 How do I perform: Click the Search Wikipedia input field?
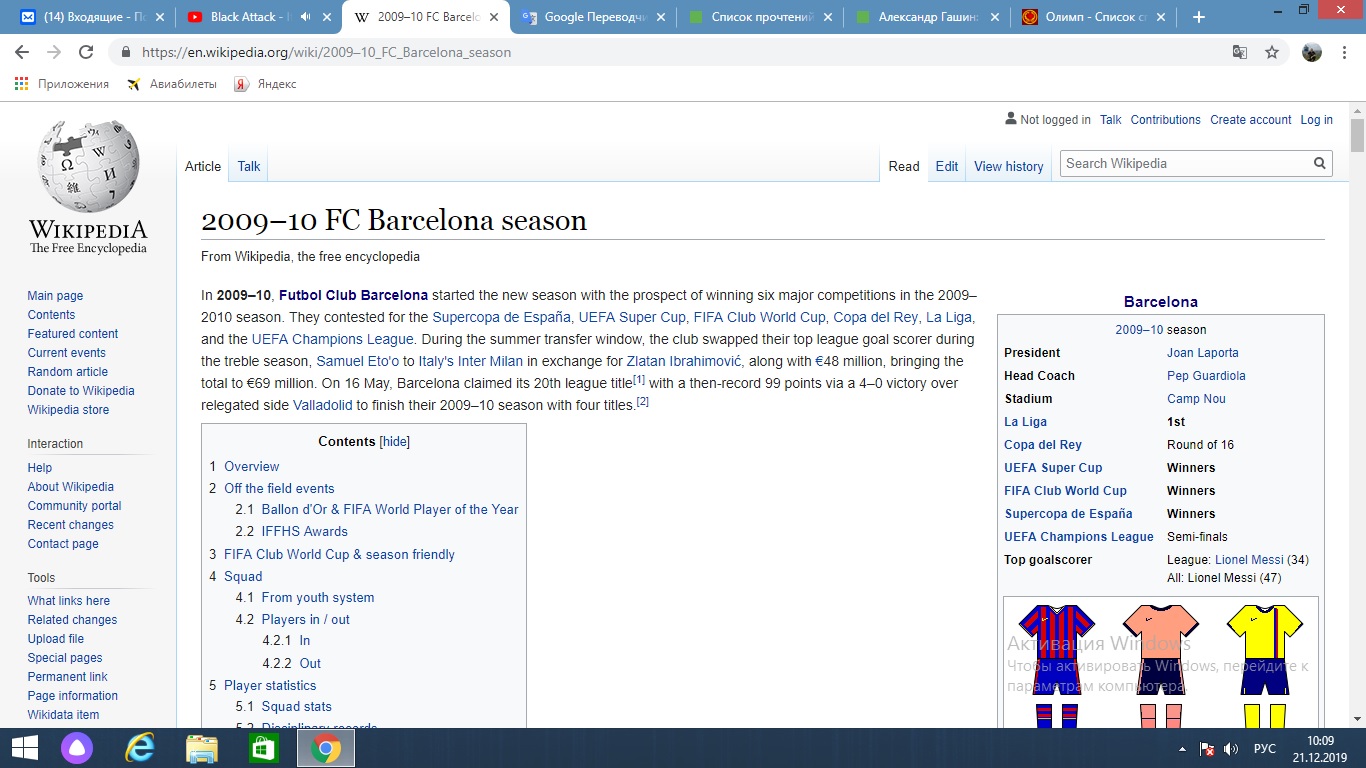click(1186, 163)
